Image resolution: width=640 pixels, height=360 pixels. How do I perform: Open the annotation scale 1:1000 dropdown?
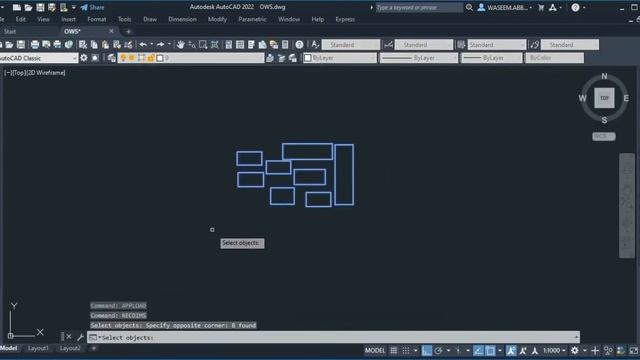pyautogui.click(x=554, y=351)
